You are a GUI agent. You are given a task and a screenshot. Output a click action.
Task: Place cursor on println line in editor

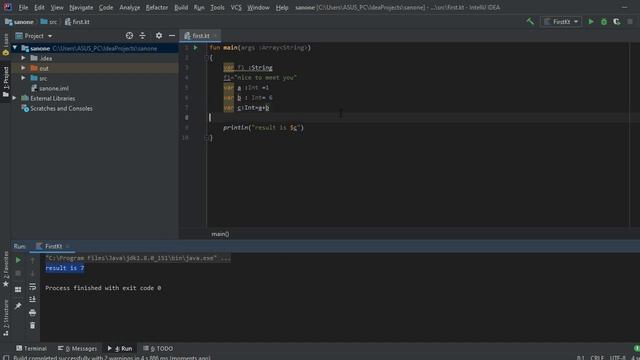[263, 128]
